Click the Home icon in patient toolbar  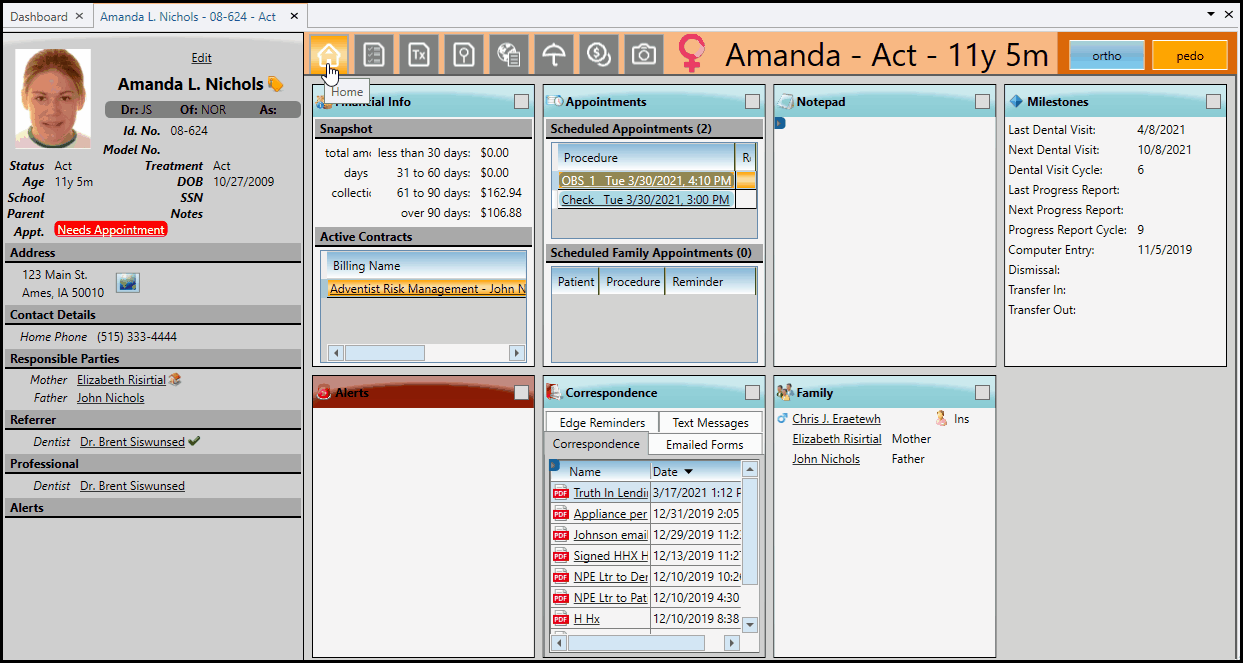[x=329, y=54]
